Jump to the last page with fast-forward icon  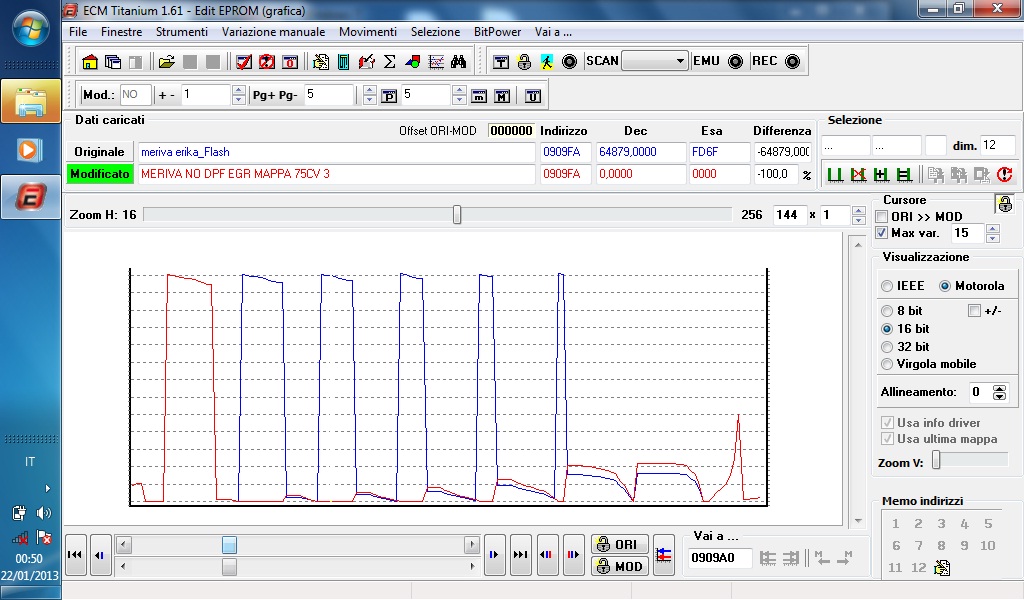tap(520, 555)
